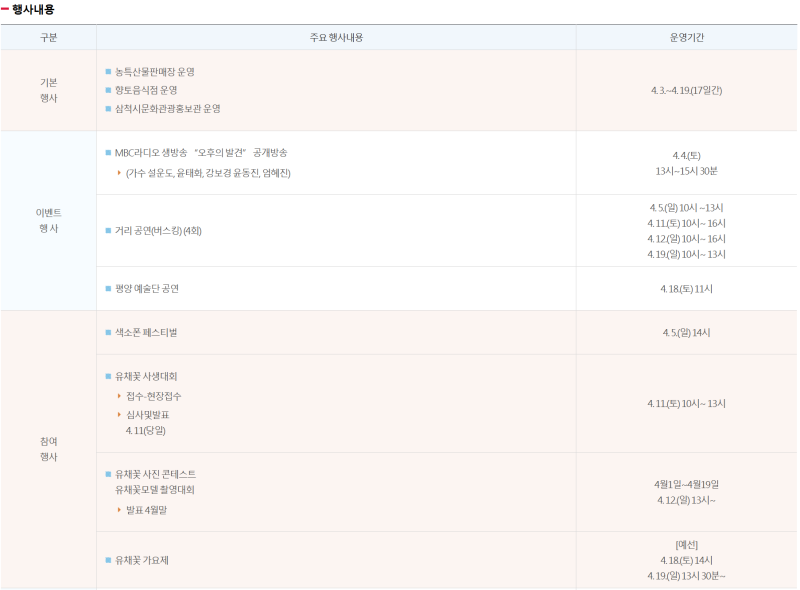Click the 이벤트 행사 category cell

[x=48, y=220]
